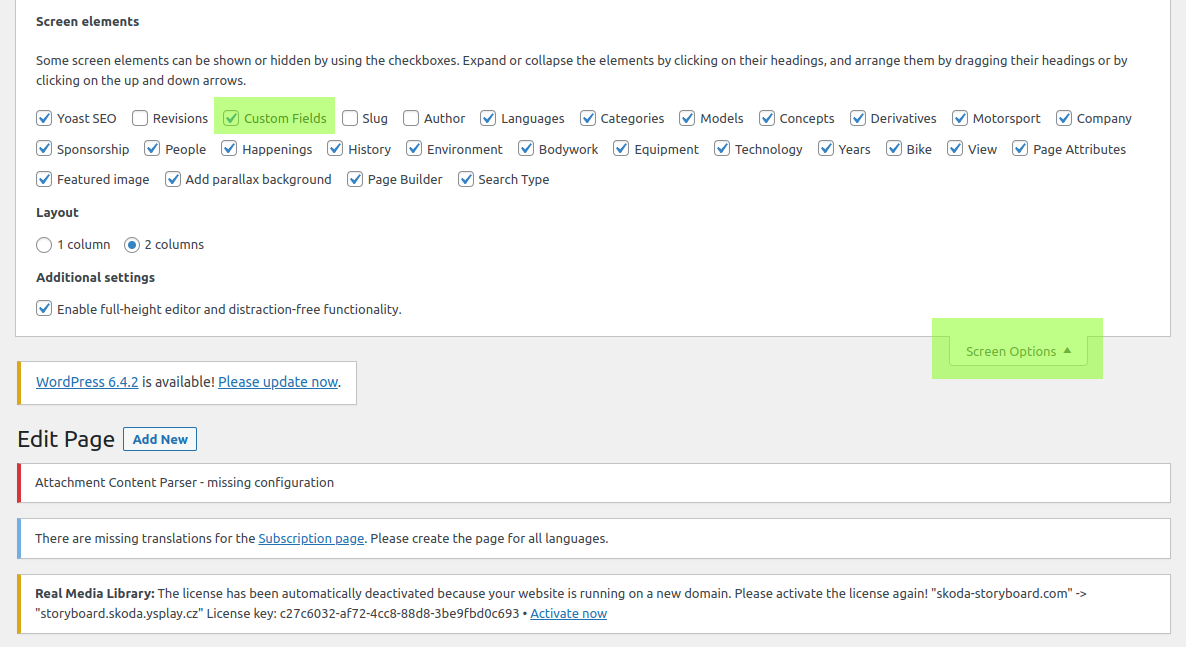Uncheck Add parallax background checkbox

[172, 179]
